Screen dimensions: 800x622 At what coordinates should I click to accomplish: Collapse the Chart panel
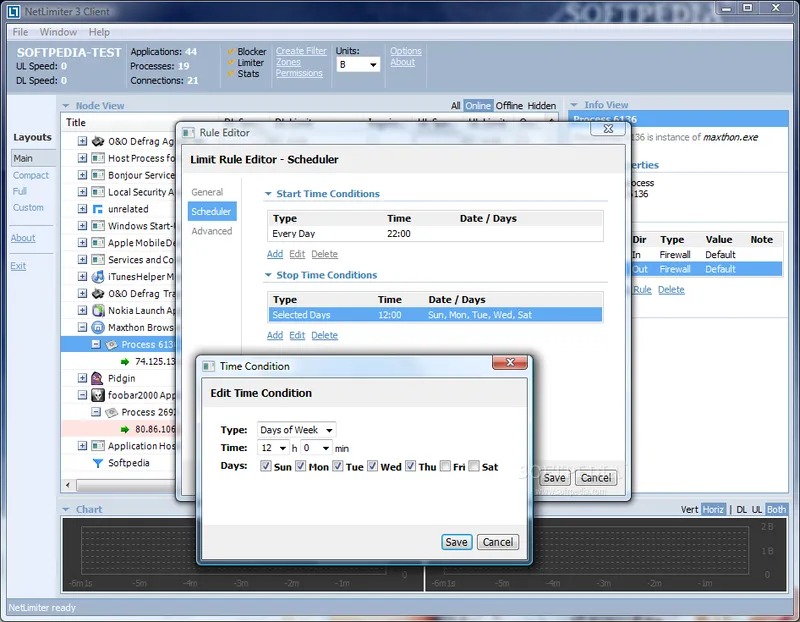tap(66, 509)
